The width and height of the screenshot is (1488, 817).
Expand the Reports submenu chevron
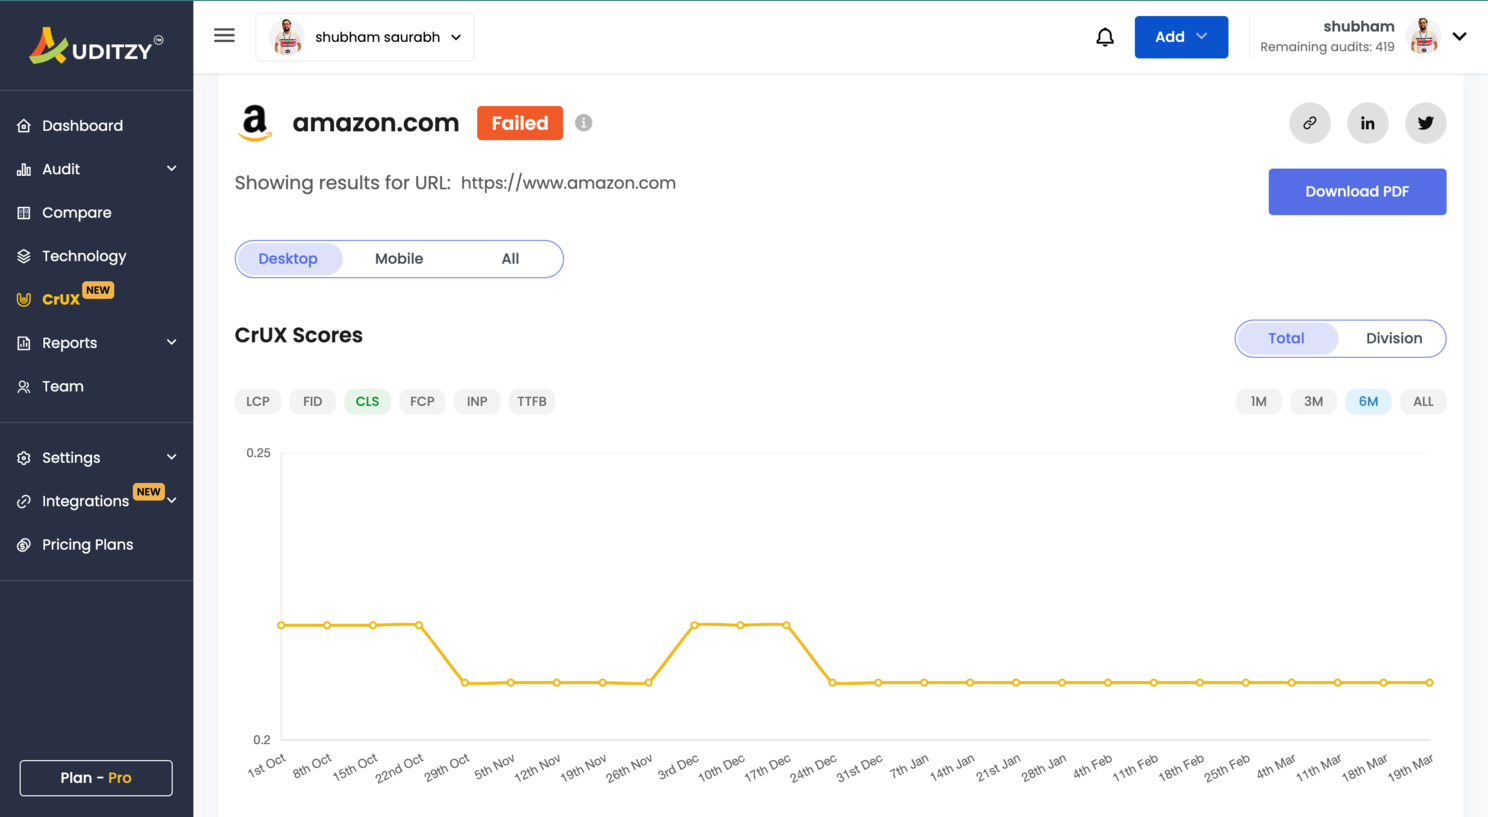[172, 342]
